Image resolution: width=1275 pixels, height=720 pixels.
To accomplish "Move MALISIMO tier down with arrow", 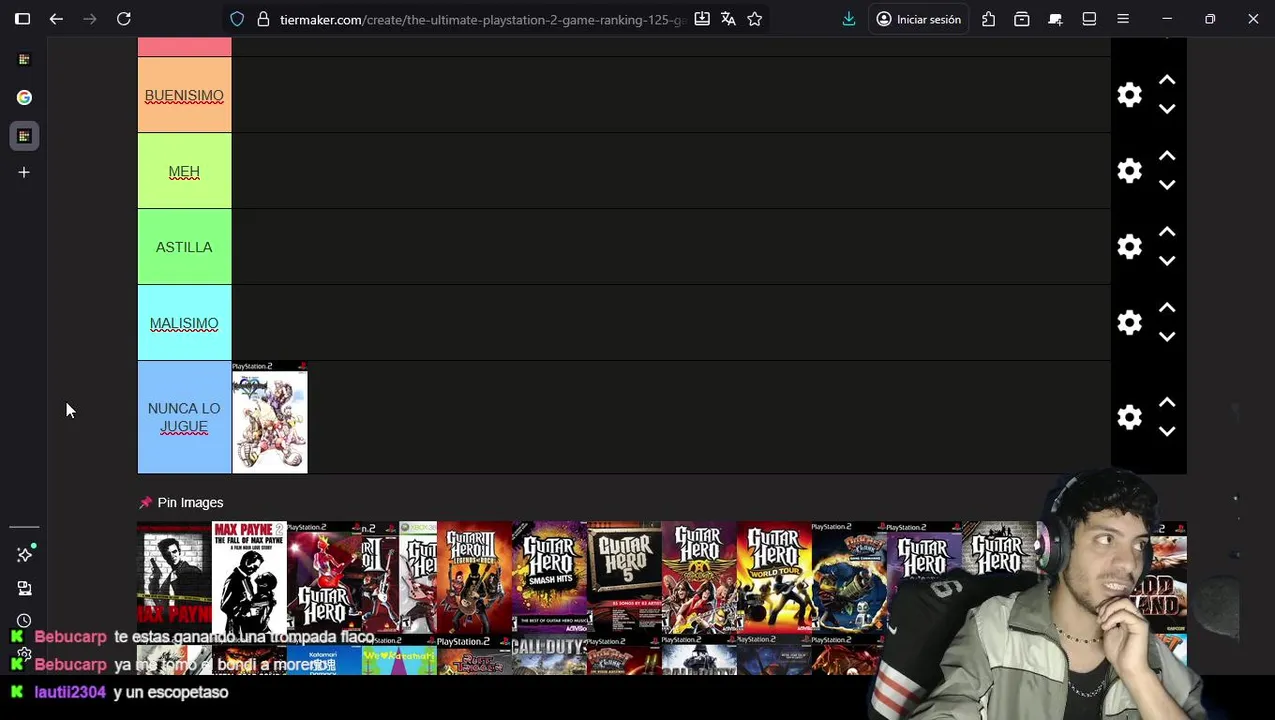I will coord(1167,337).
